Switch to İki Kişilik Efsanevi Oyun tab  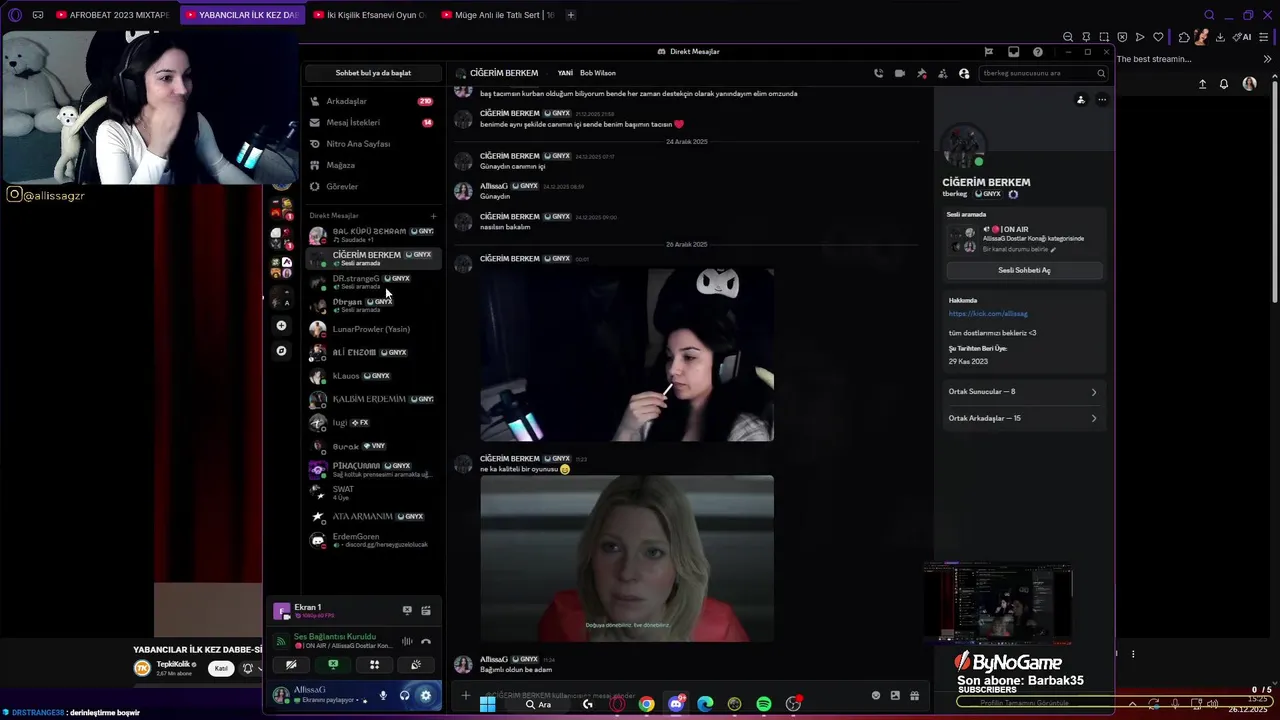click(x=368, y=15)
